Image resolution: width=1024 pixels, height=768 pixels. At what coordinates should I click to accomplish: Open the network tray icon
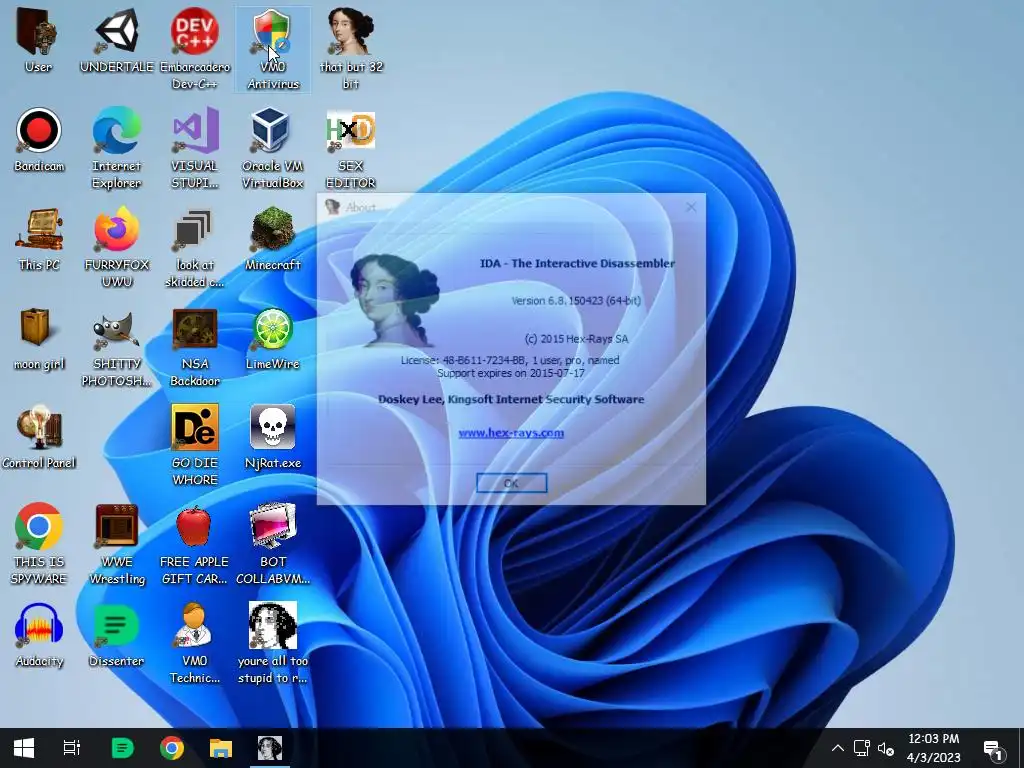[x=862, y=748]
